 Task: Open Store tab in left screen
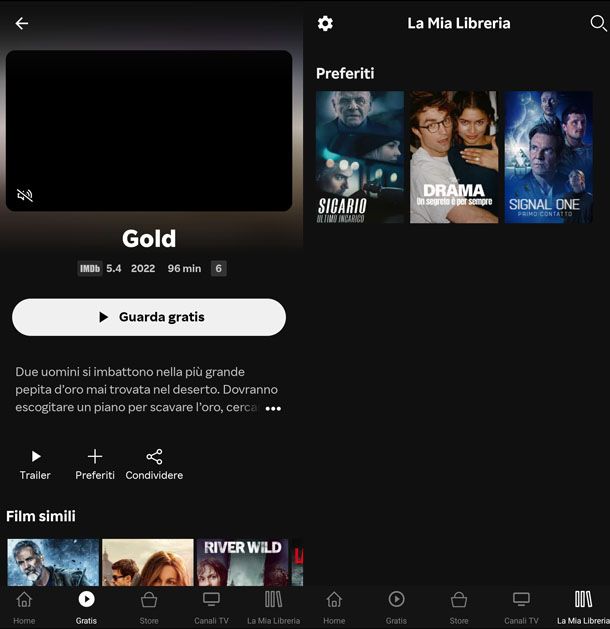pyautogui.click(x=149, y=608)
